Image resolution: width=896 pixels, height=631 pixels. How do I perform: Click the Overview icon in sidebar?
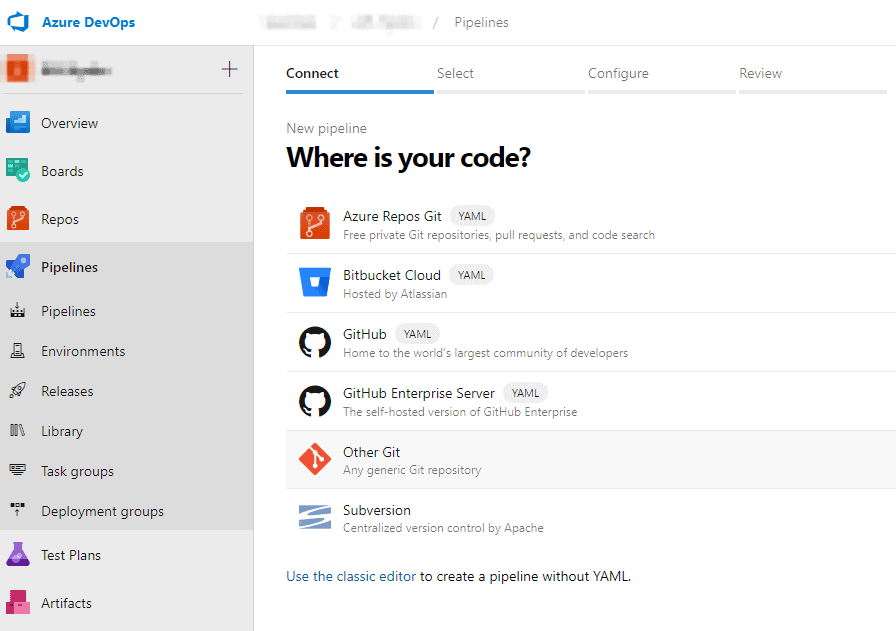[18, 123]
